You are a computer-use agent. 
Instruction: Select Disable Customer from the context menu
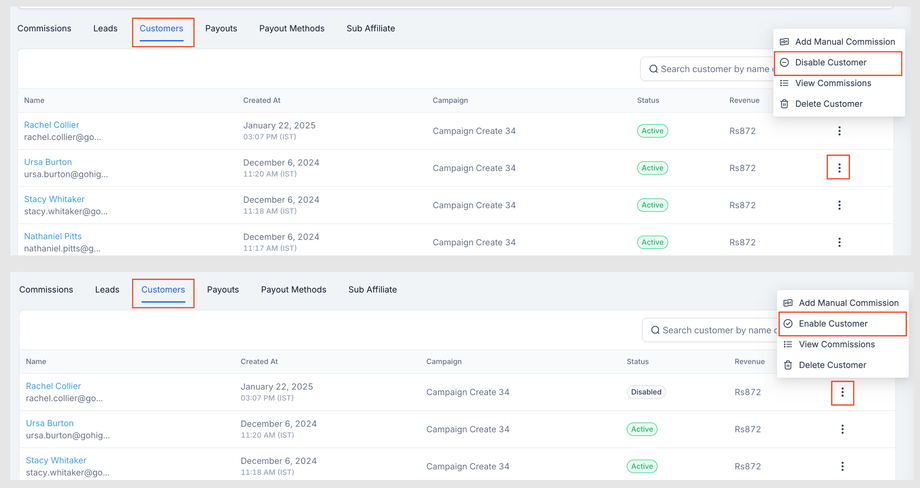[831, 63]
